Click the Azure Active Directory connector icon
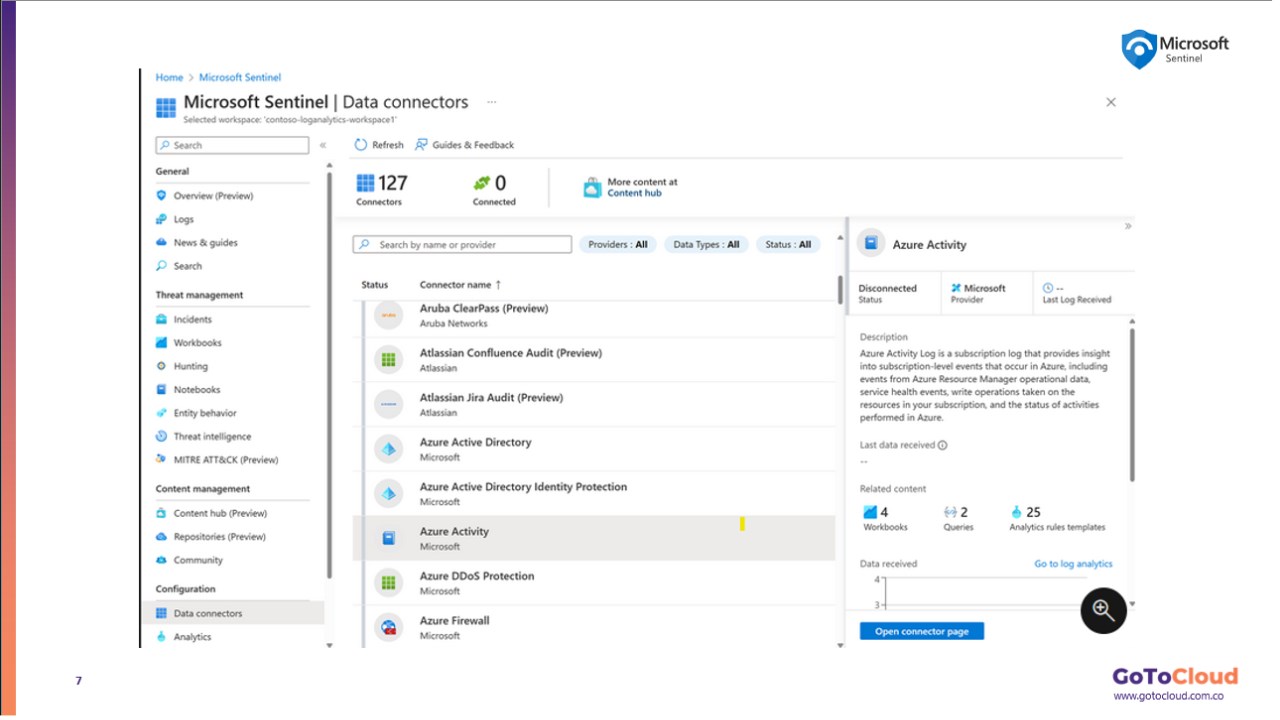This screenshot has height=720, width=1280. click(388, 449)
